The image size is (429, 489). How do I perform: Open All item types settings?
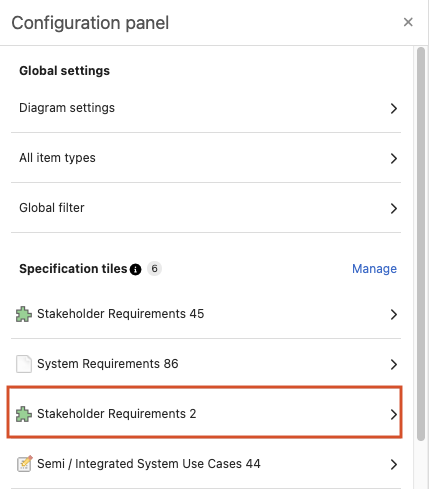[x=206, y=158]
